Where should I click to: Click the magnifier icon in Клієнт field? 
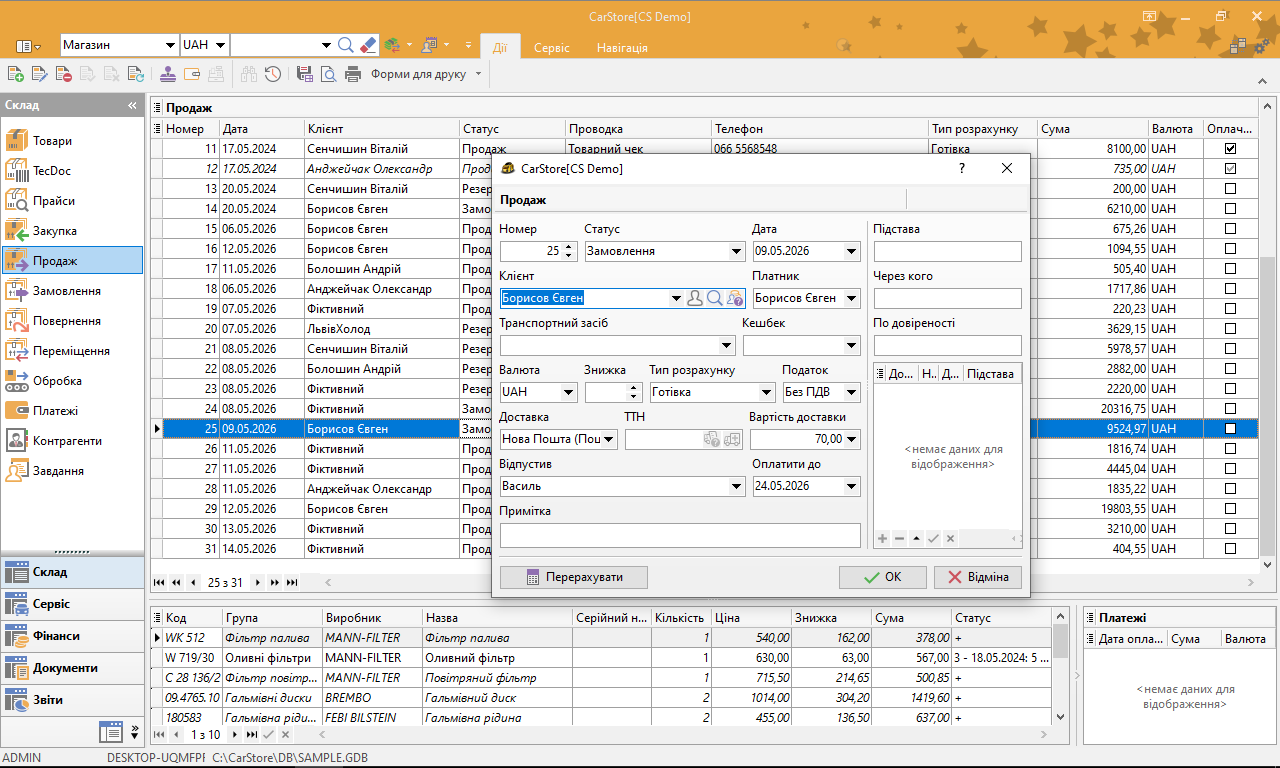tap(715, 298)
